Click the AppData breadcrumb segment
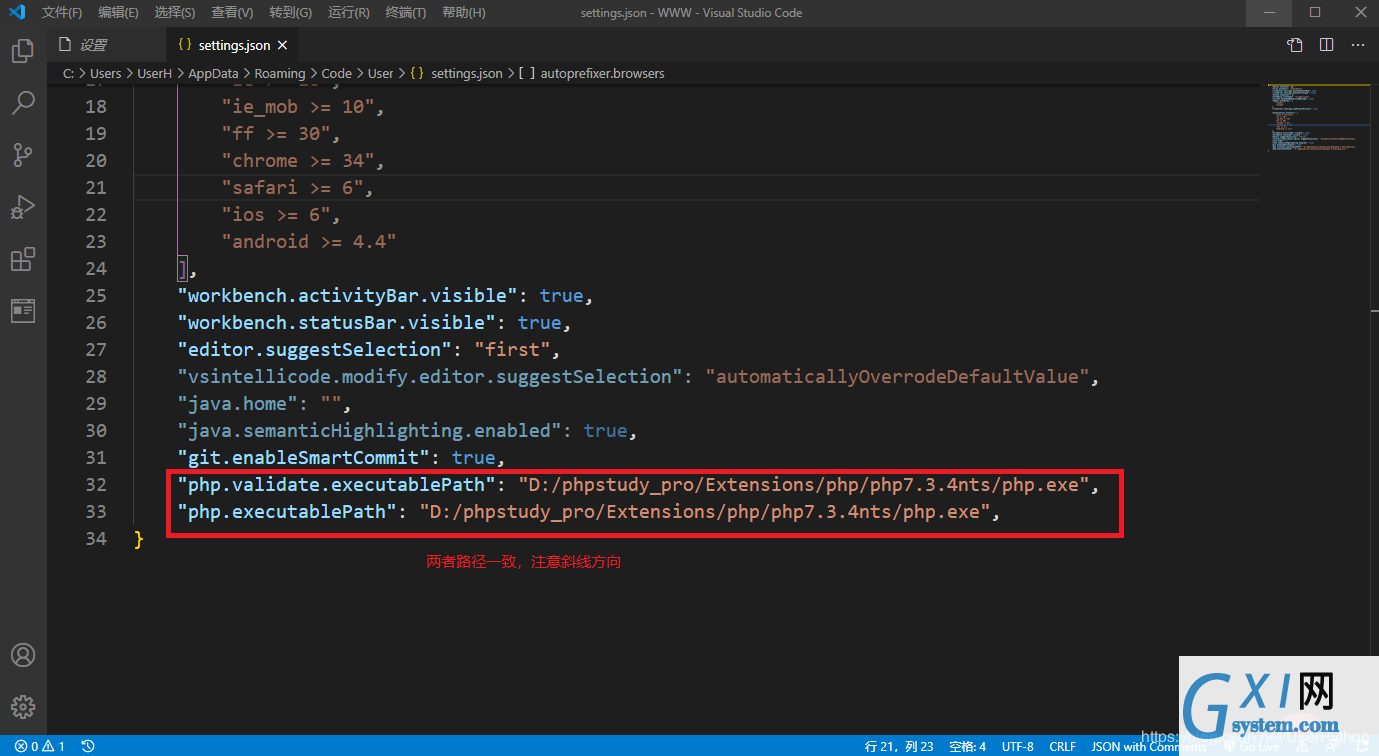This screenshot has height=756, width=1379. pos(214,73)
